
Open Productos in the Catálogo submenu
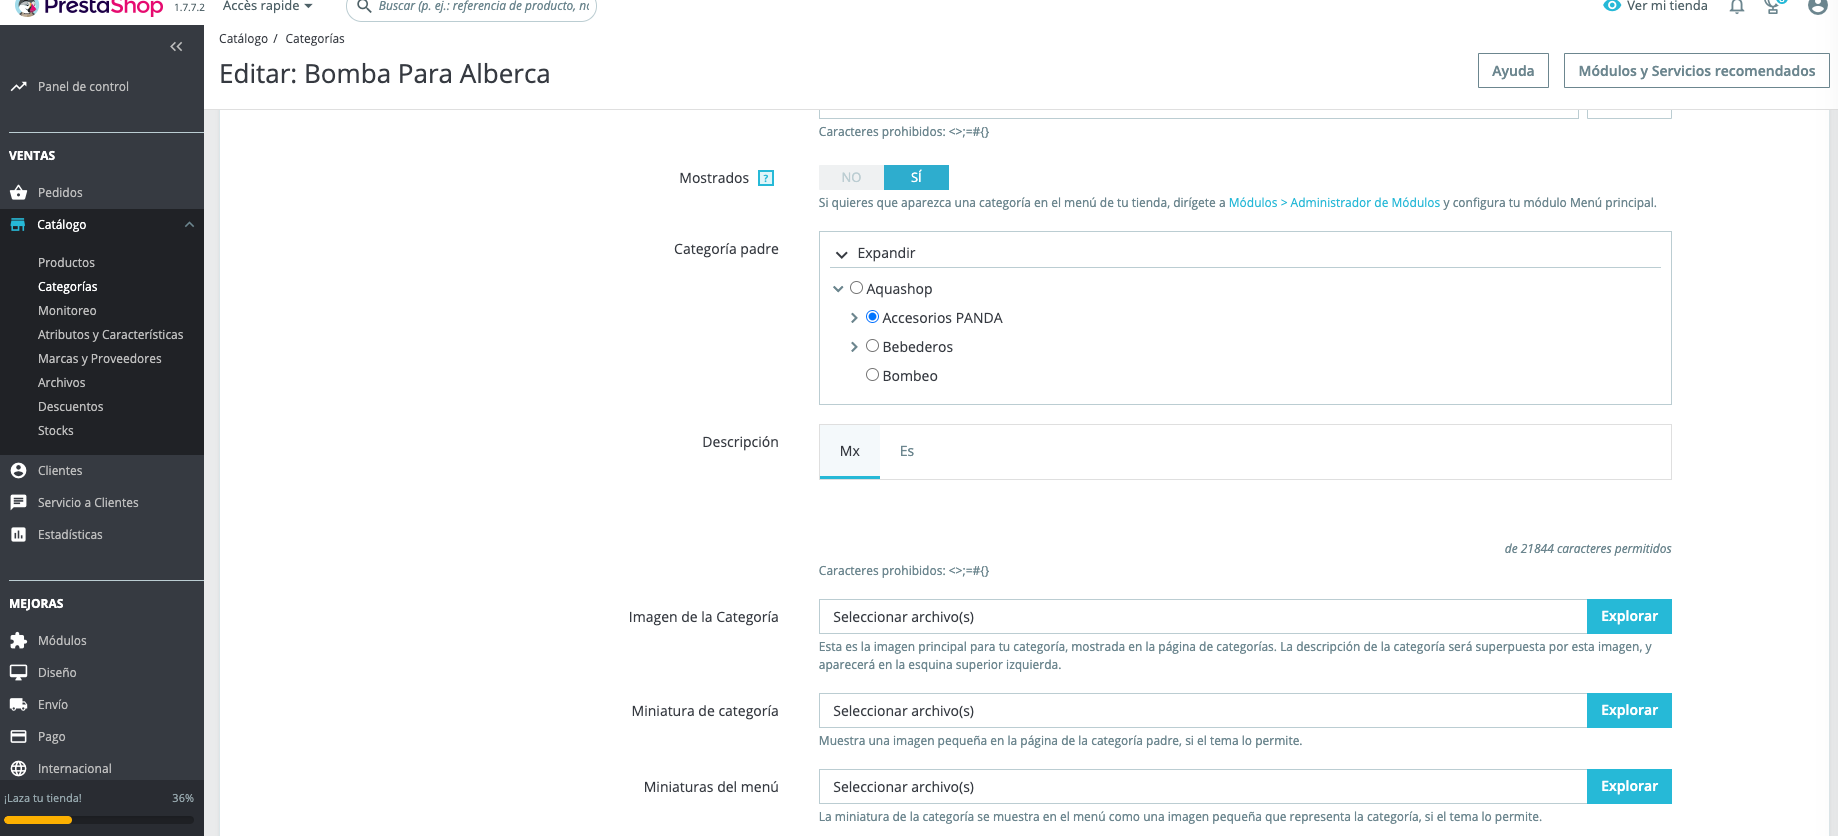[66, 263]
